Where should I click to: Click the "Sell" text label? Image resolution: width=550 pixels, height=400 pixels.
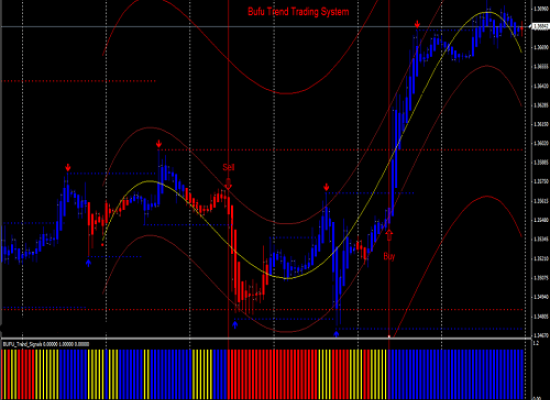pyautogui.click(x=228, y=167)
